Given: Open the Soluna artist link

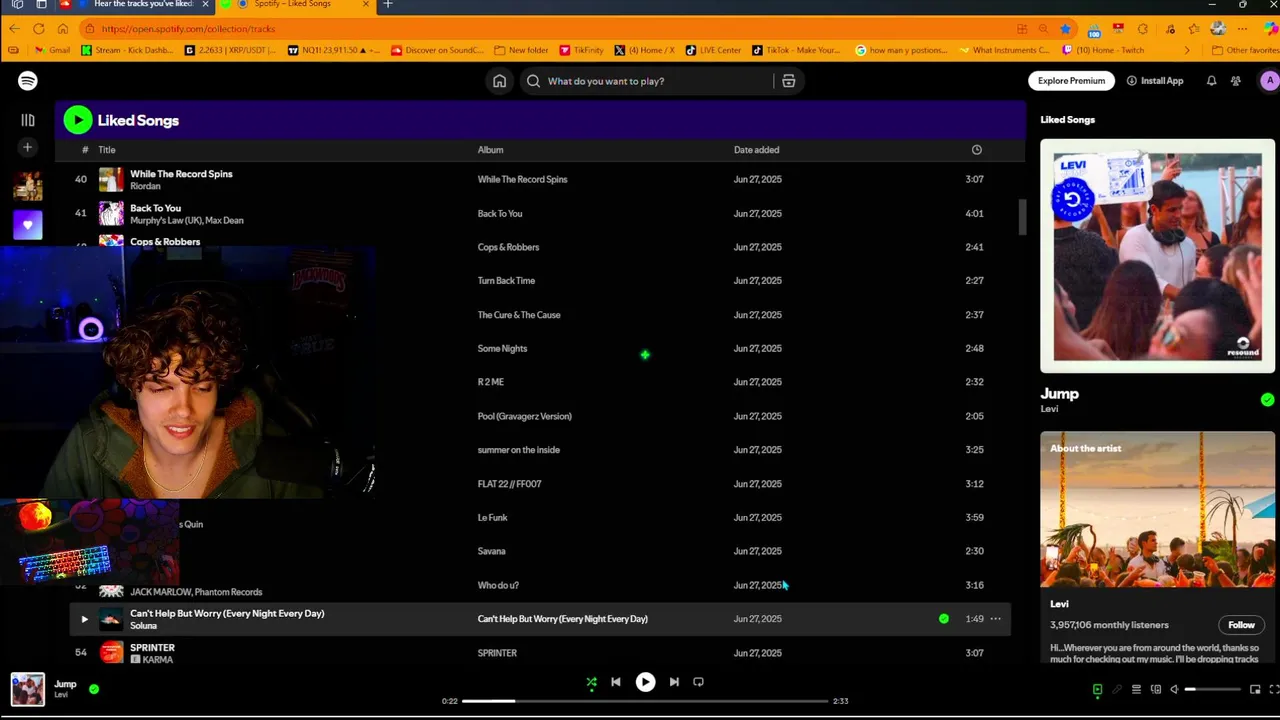Looking at the screenshot, I should pyautogui.click(x=143, y=626).
